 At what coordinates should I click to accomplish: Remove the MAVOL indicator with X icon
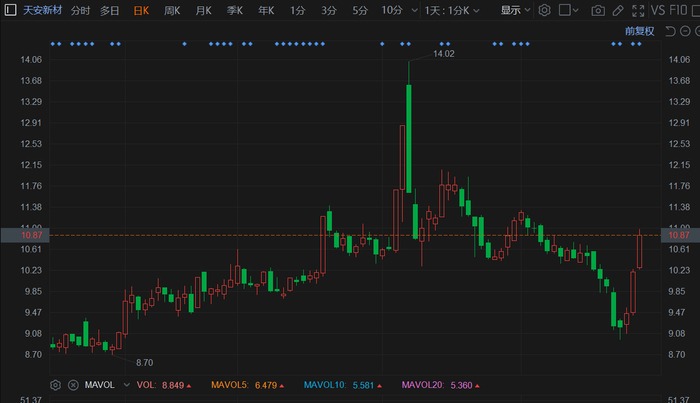pos(73,385)
